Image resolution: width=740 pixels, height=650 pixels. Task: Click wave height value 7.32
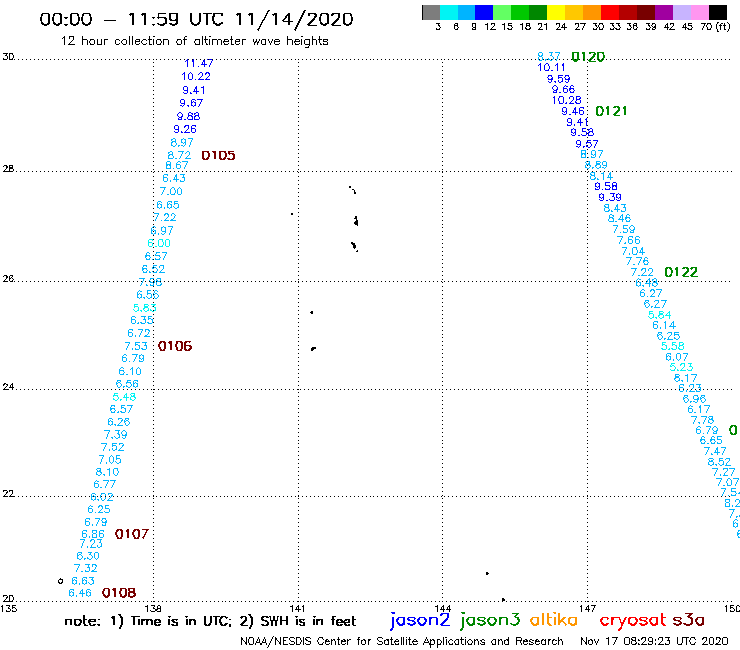point(85,568)
